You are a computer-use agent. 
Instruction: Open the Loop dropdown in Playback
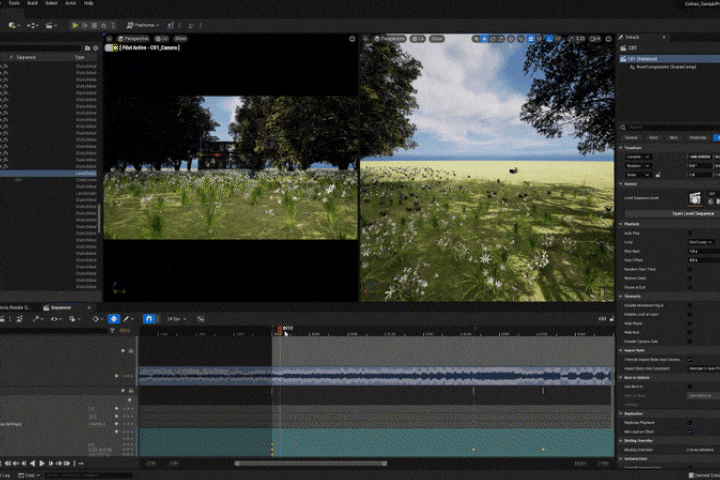coord(701,242)
